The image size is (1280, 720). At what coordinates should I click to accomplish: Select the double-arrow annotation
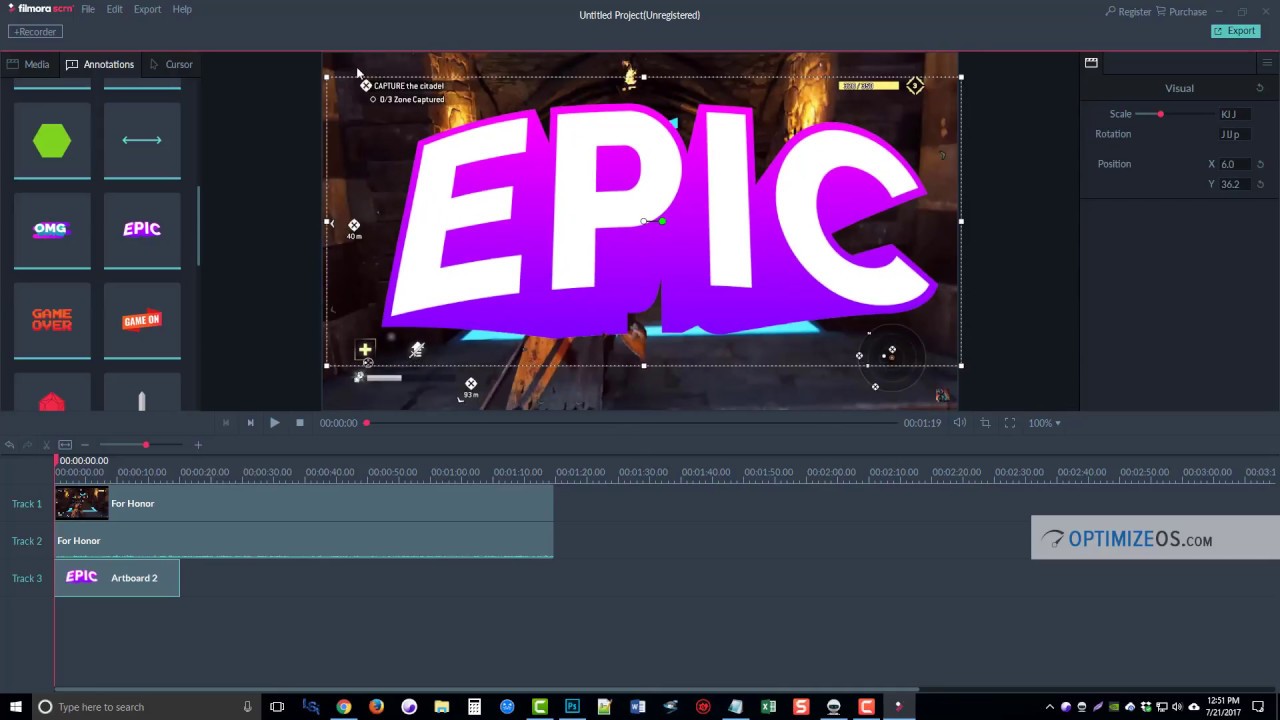click(142, 141)
